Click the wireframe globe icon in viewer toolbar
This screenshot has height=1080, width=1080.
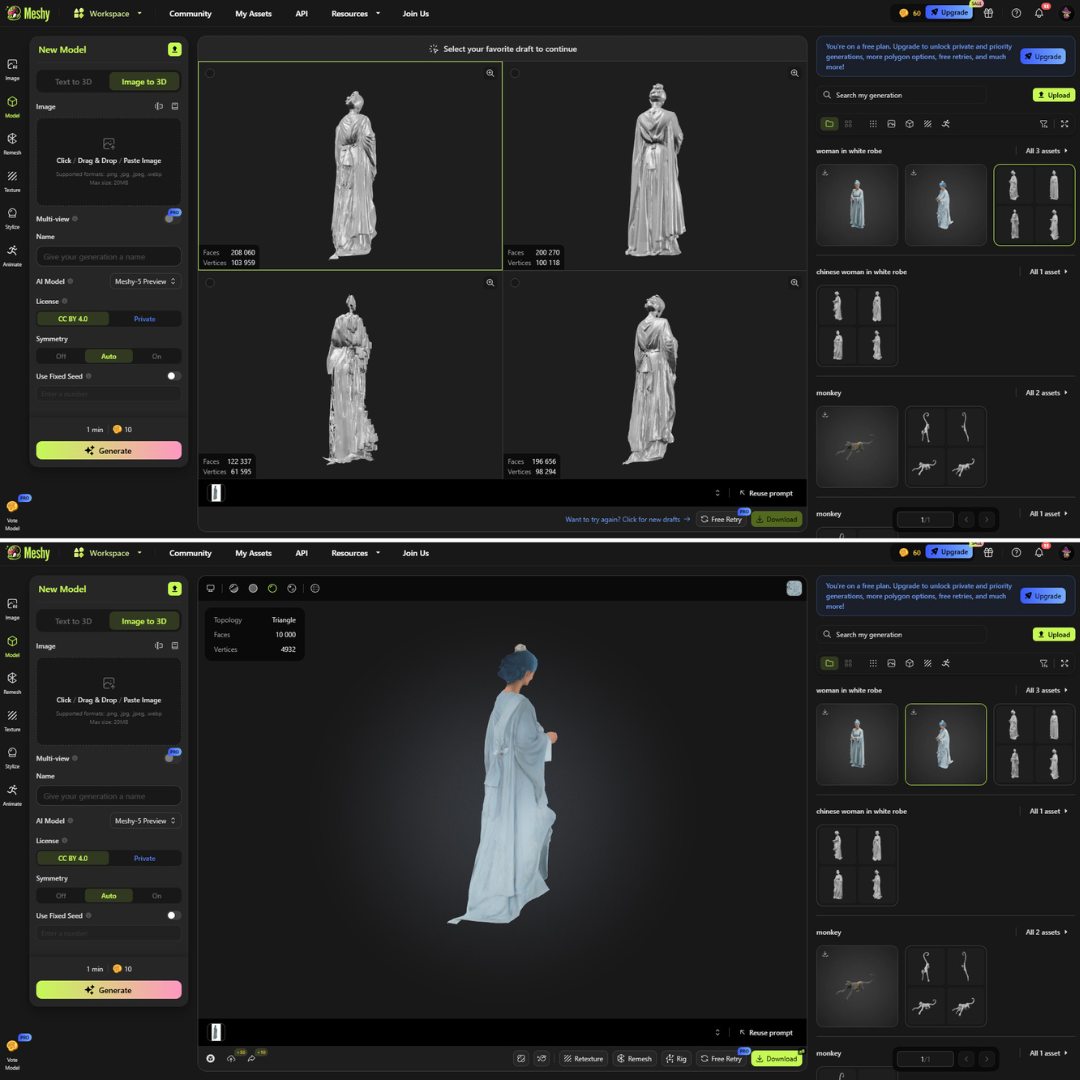(315, 588)
